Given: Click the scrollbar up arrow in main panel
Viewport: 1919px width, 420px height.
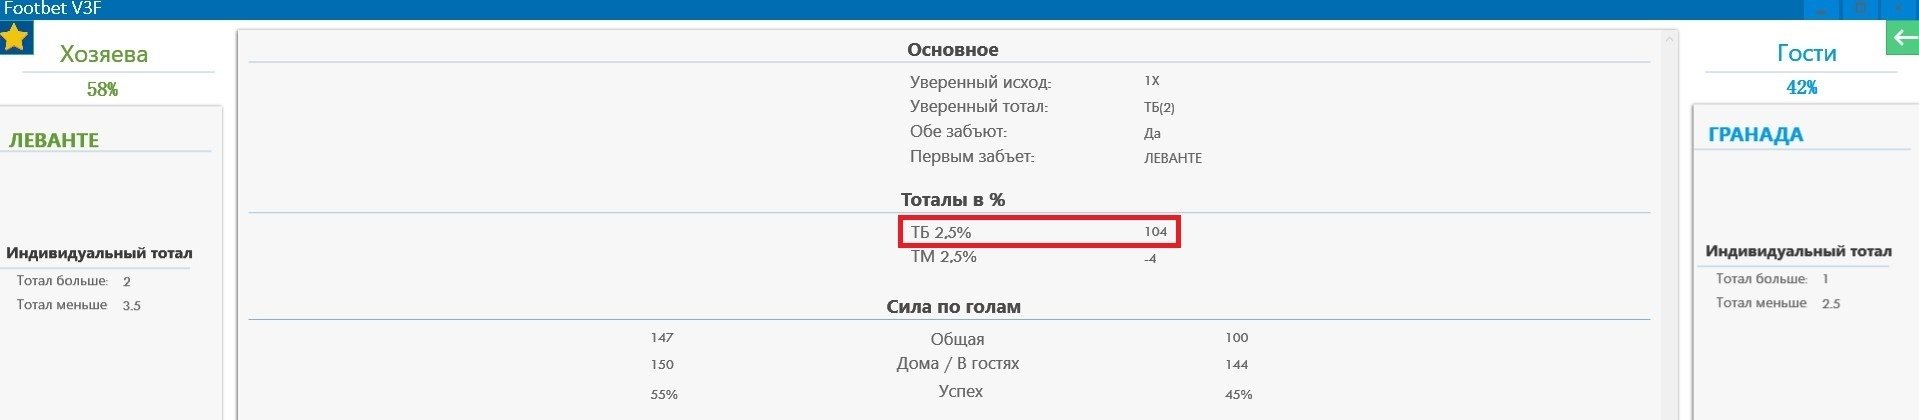Looking at the screenshot, I should (1668, 40).
